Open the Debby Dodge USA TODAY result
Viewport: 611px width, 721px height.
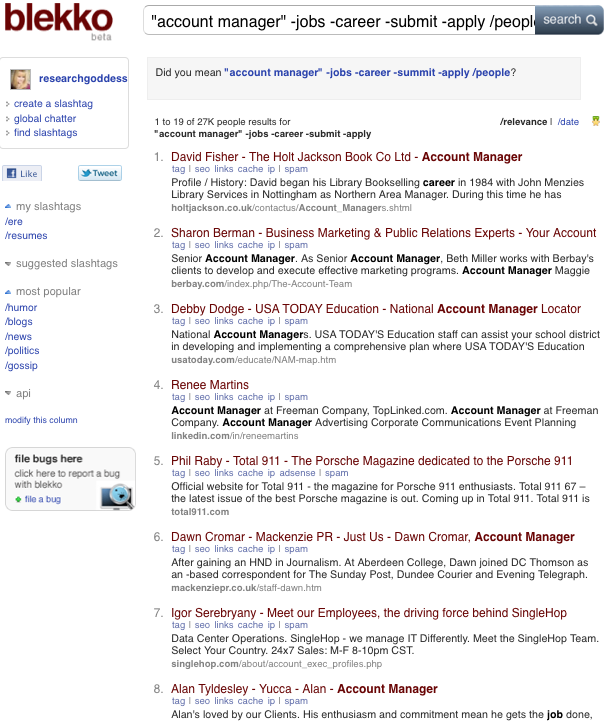376,309
